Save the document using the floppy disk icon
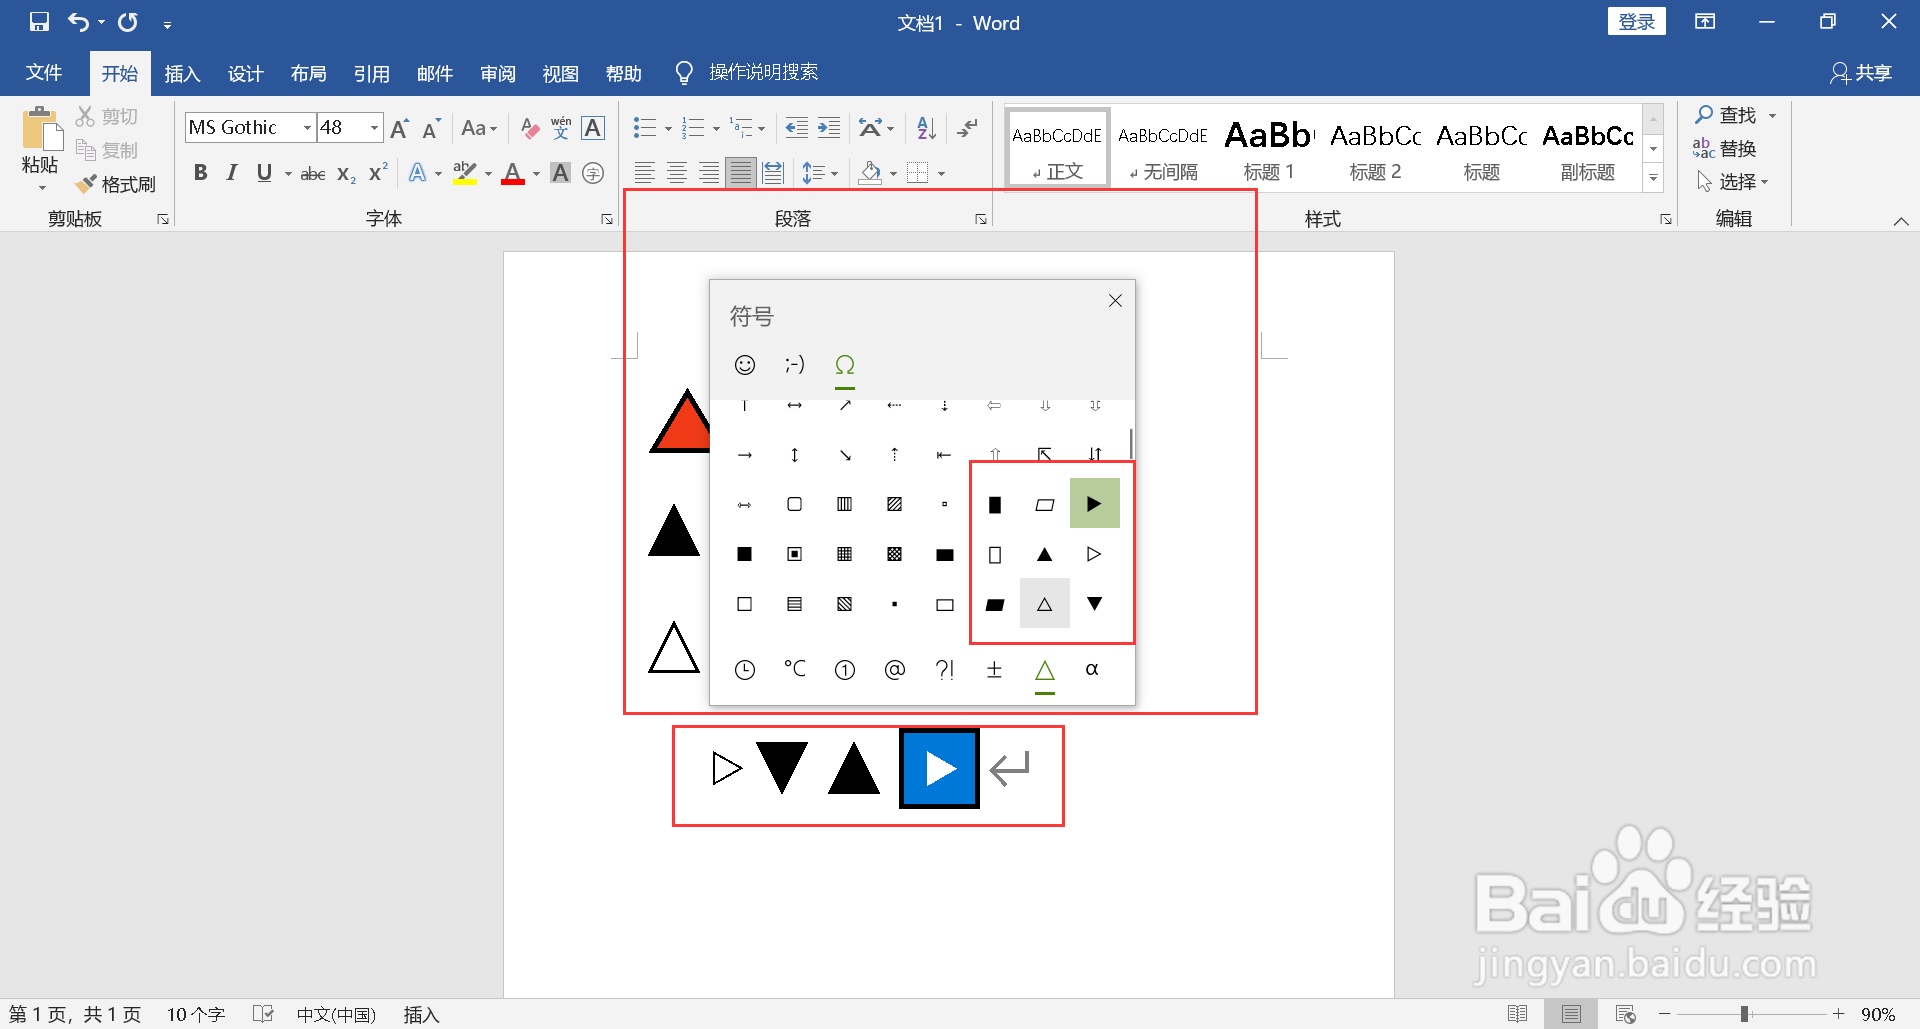The height and width of the screenshot is (1029, 1920). 39,22
